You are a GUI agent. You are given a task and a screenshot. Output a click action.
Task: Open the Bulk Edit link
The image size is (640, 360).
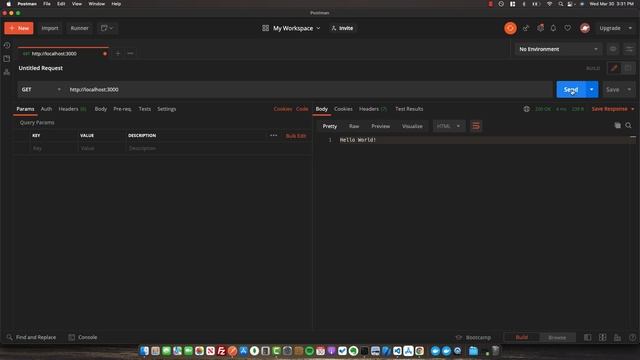[296, 136]
